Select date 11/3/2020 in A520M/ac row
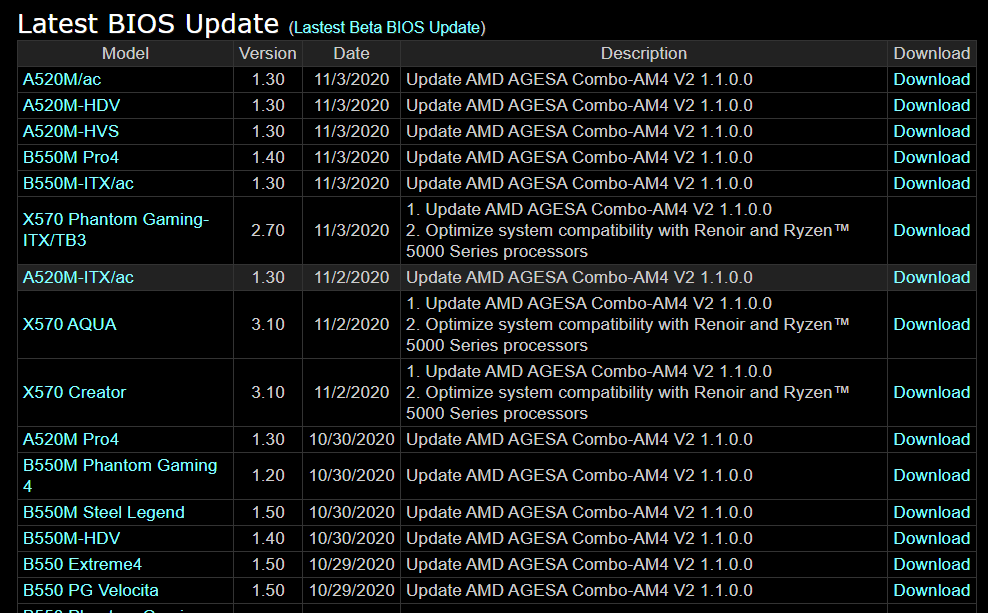 352,79
